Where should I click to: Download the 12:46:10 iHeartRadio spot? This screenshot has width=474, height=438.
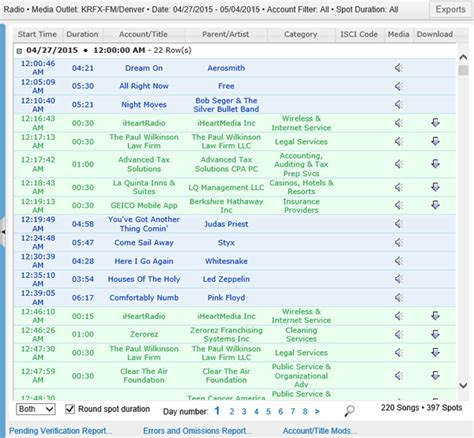435,316
